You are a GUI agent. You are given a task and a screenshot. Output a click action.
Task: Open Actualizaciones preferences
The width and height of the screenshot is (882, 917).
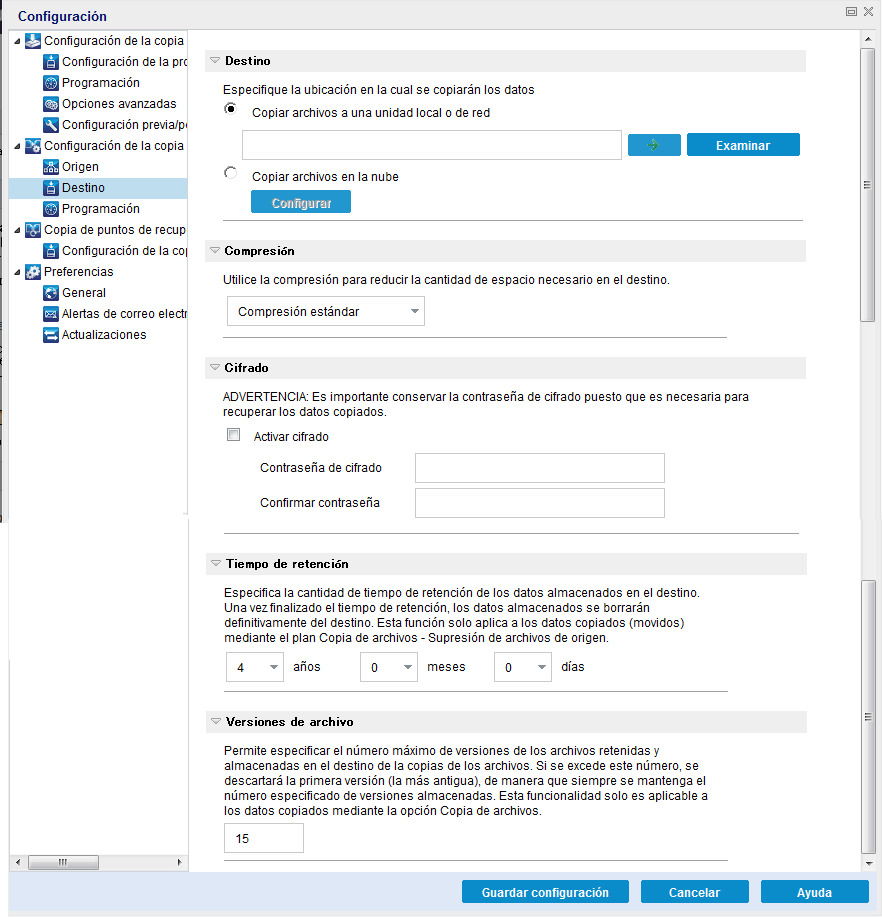click(x=104, y=336)
